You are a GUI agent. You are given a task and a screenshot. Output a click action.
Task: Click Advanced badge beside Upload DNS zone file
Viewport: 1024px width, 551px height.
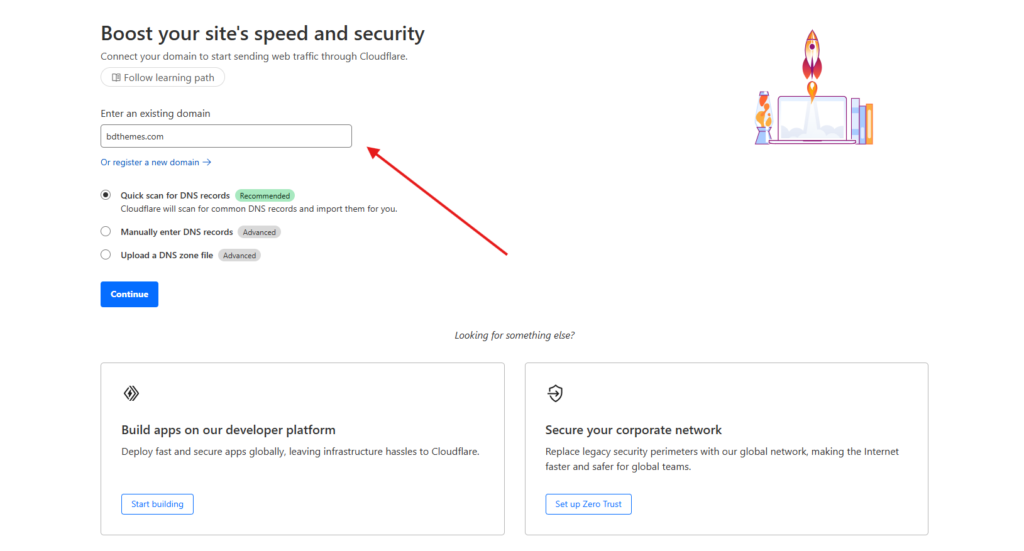[x=240, y=255]
